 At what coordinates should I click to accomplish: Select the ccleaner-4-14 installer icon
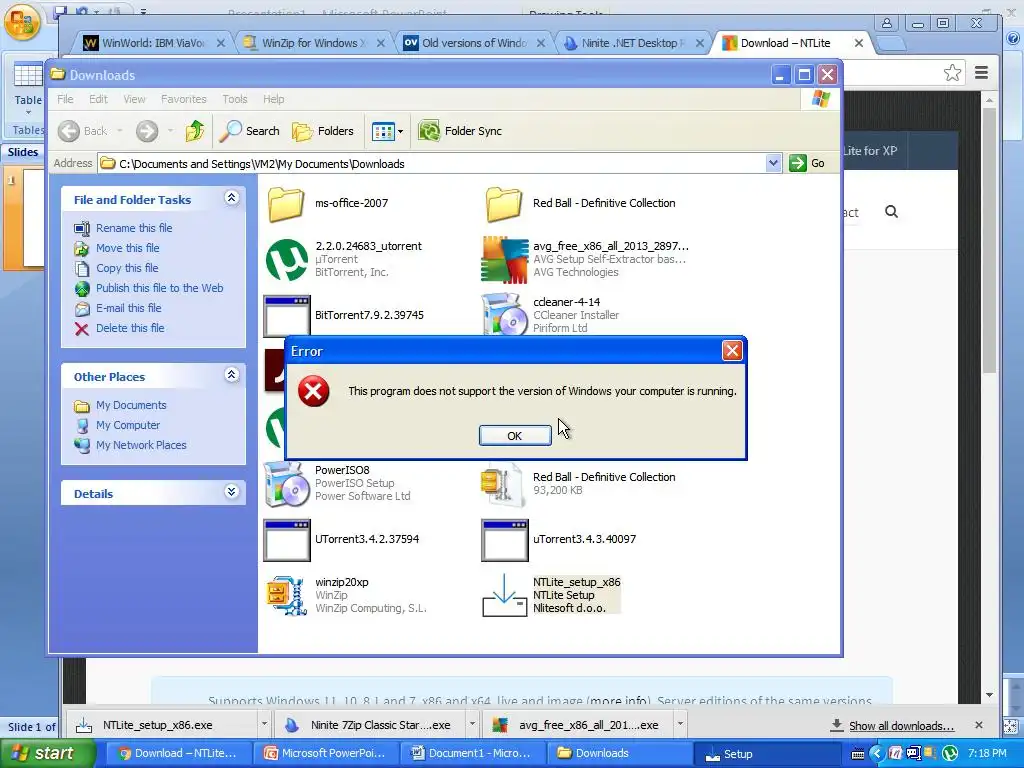coord(504,315)
